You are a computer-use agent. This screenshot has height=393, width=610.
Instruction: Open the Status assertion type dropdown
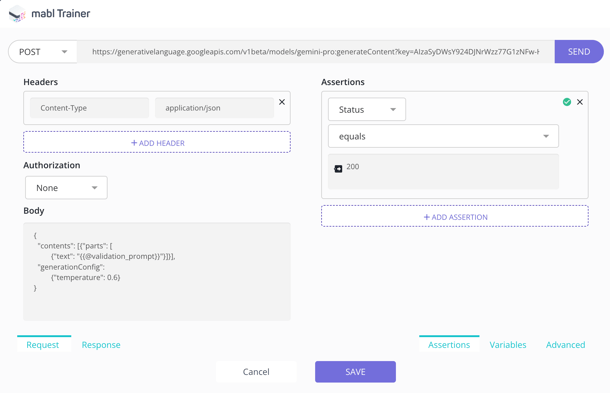[367, 109]
